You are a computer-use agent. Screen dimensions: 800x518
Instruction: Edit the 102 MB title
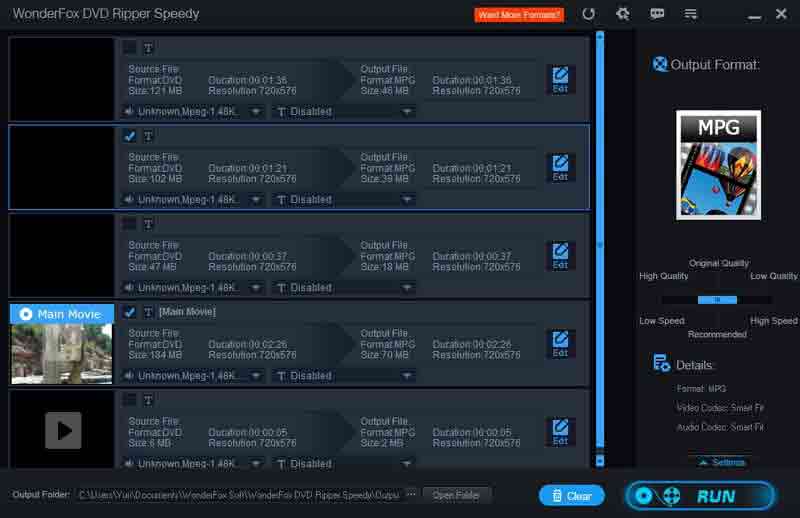(560, 168)
